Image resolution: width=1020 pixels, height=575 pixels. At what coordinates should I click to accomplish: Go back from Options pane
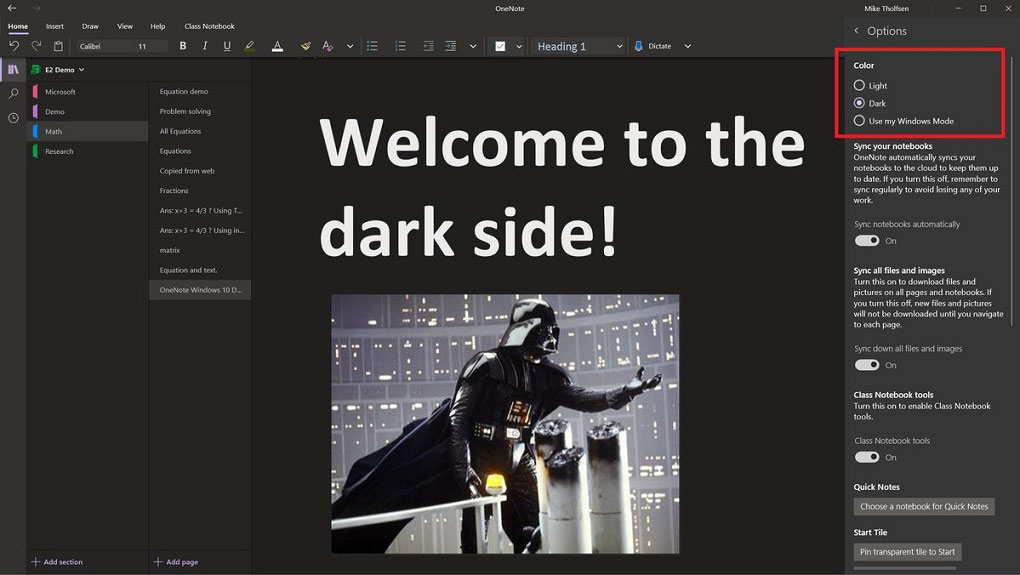[857, 31]
